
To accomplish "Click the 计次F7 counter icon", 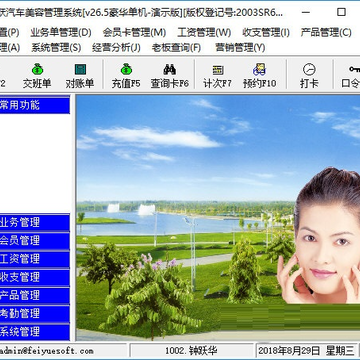I will coord(218,70).
